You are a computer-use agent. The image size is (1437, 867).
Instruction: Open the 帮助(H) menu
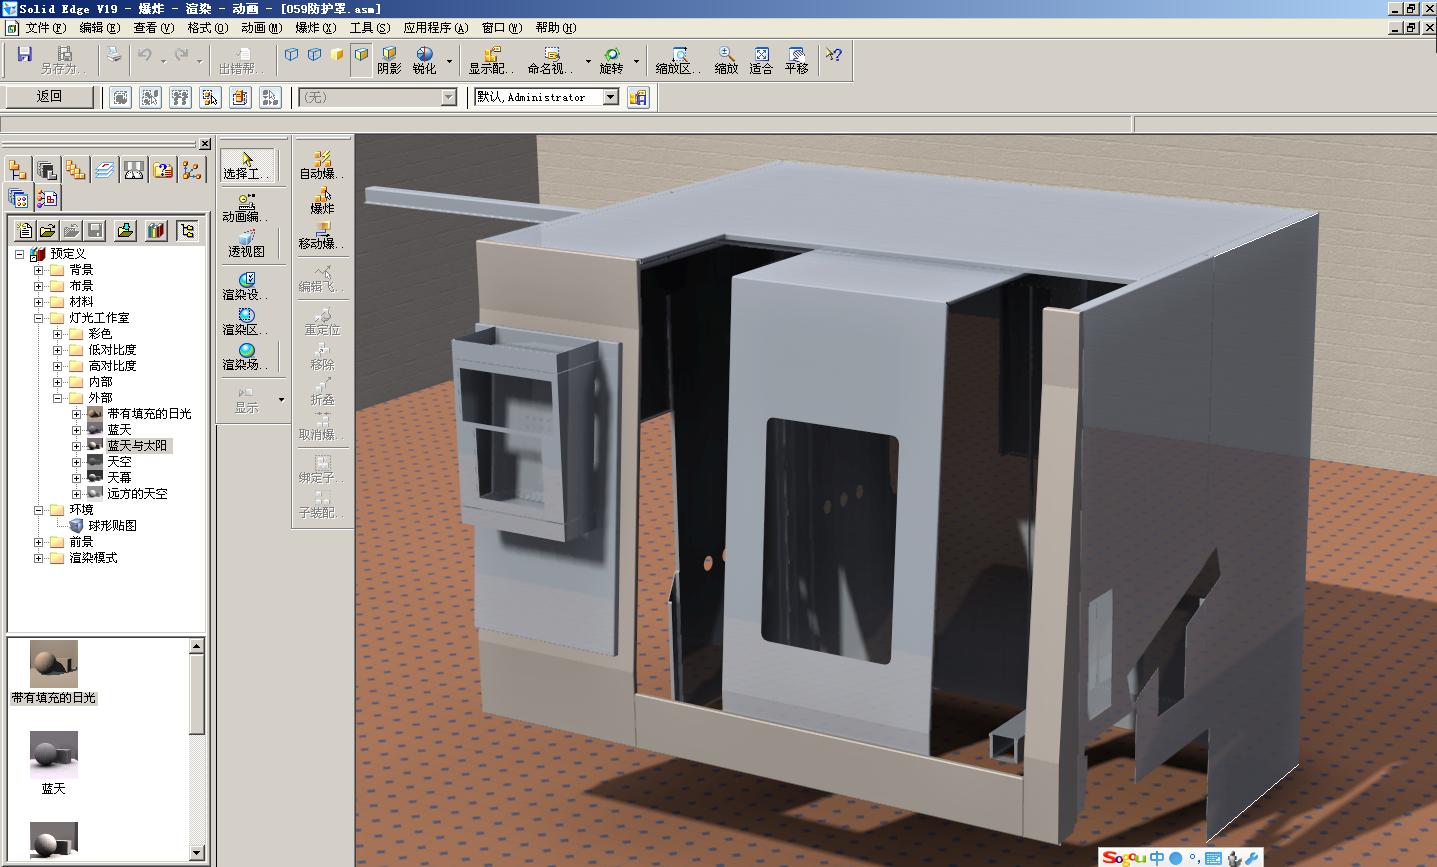coord(555,28)
